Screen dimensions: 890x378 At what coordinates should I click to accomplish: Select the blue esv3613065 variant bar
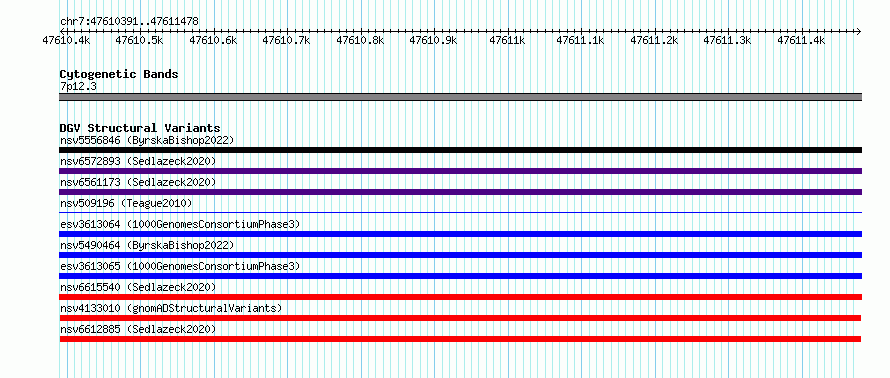coord(461,276)
